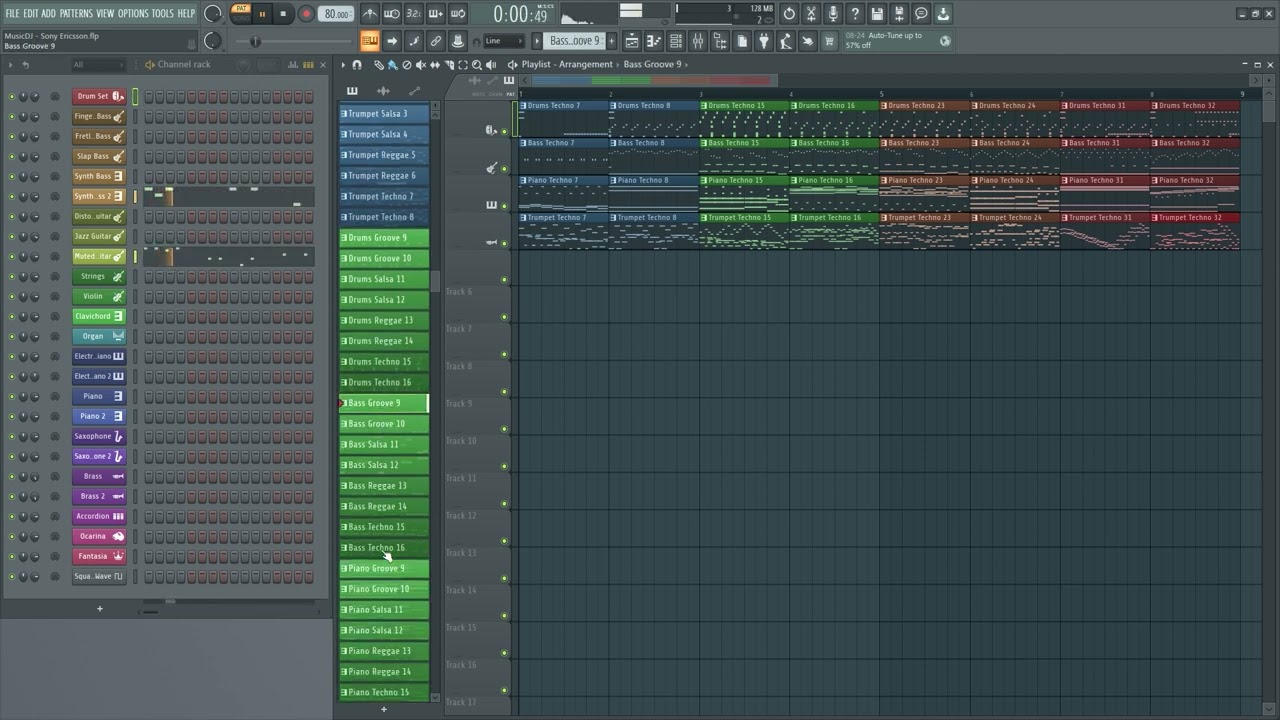This screenshot has width=1280, height=720.
Task: Click the undo history icon
Action: pos(789,14)
